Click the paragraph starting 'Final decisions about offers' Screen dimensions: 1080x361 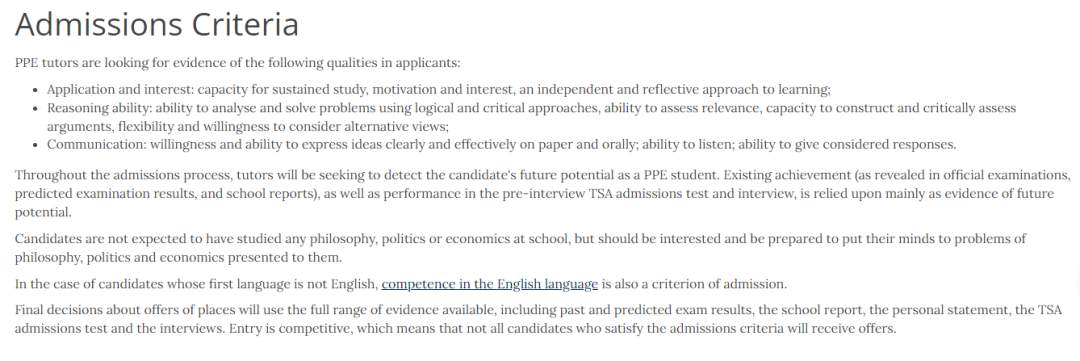tap(538, 319)
